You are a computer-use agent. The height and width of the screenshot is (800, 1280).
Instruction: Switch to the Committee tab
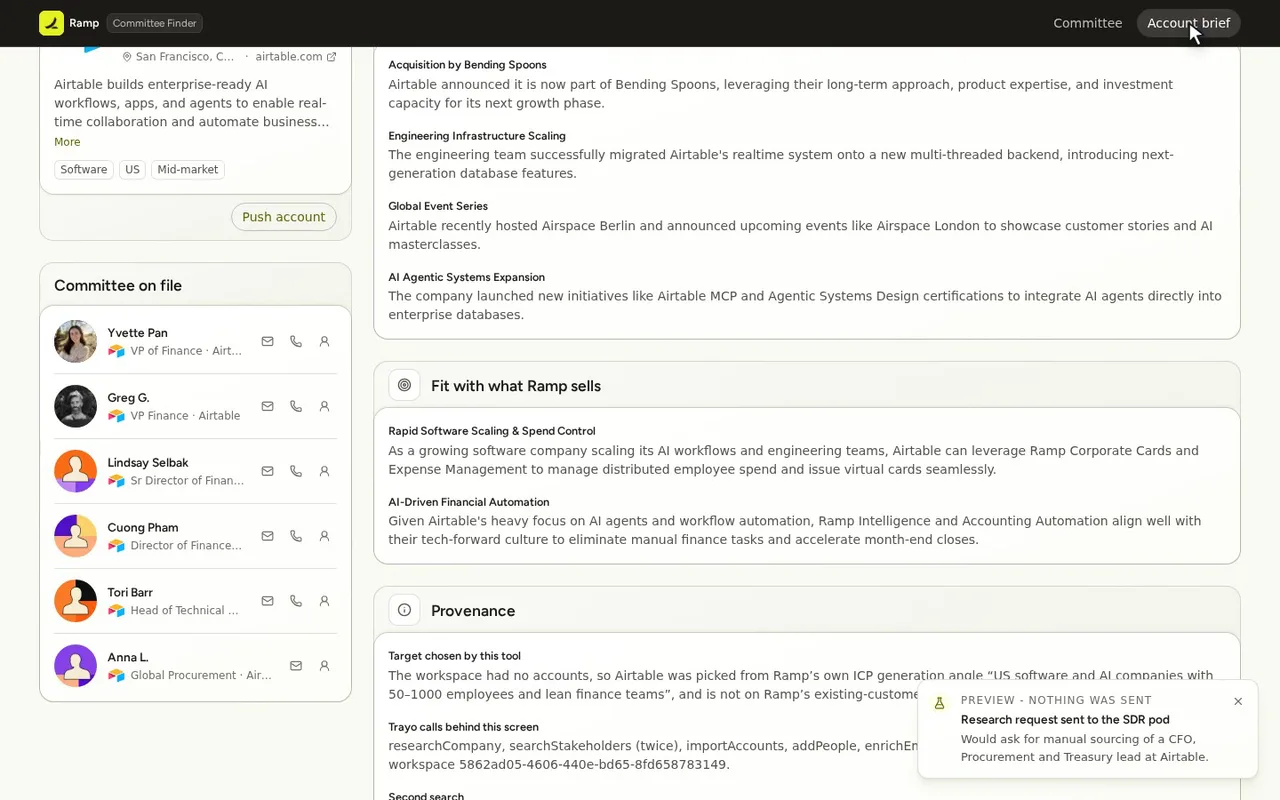1087,23
